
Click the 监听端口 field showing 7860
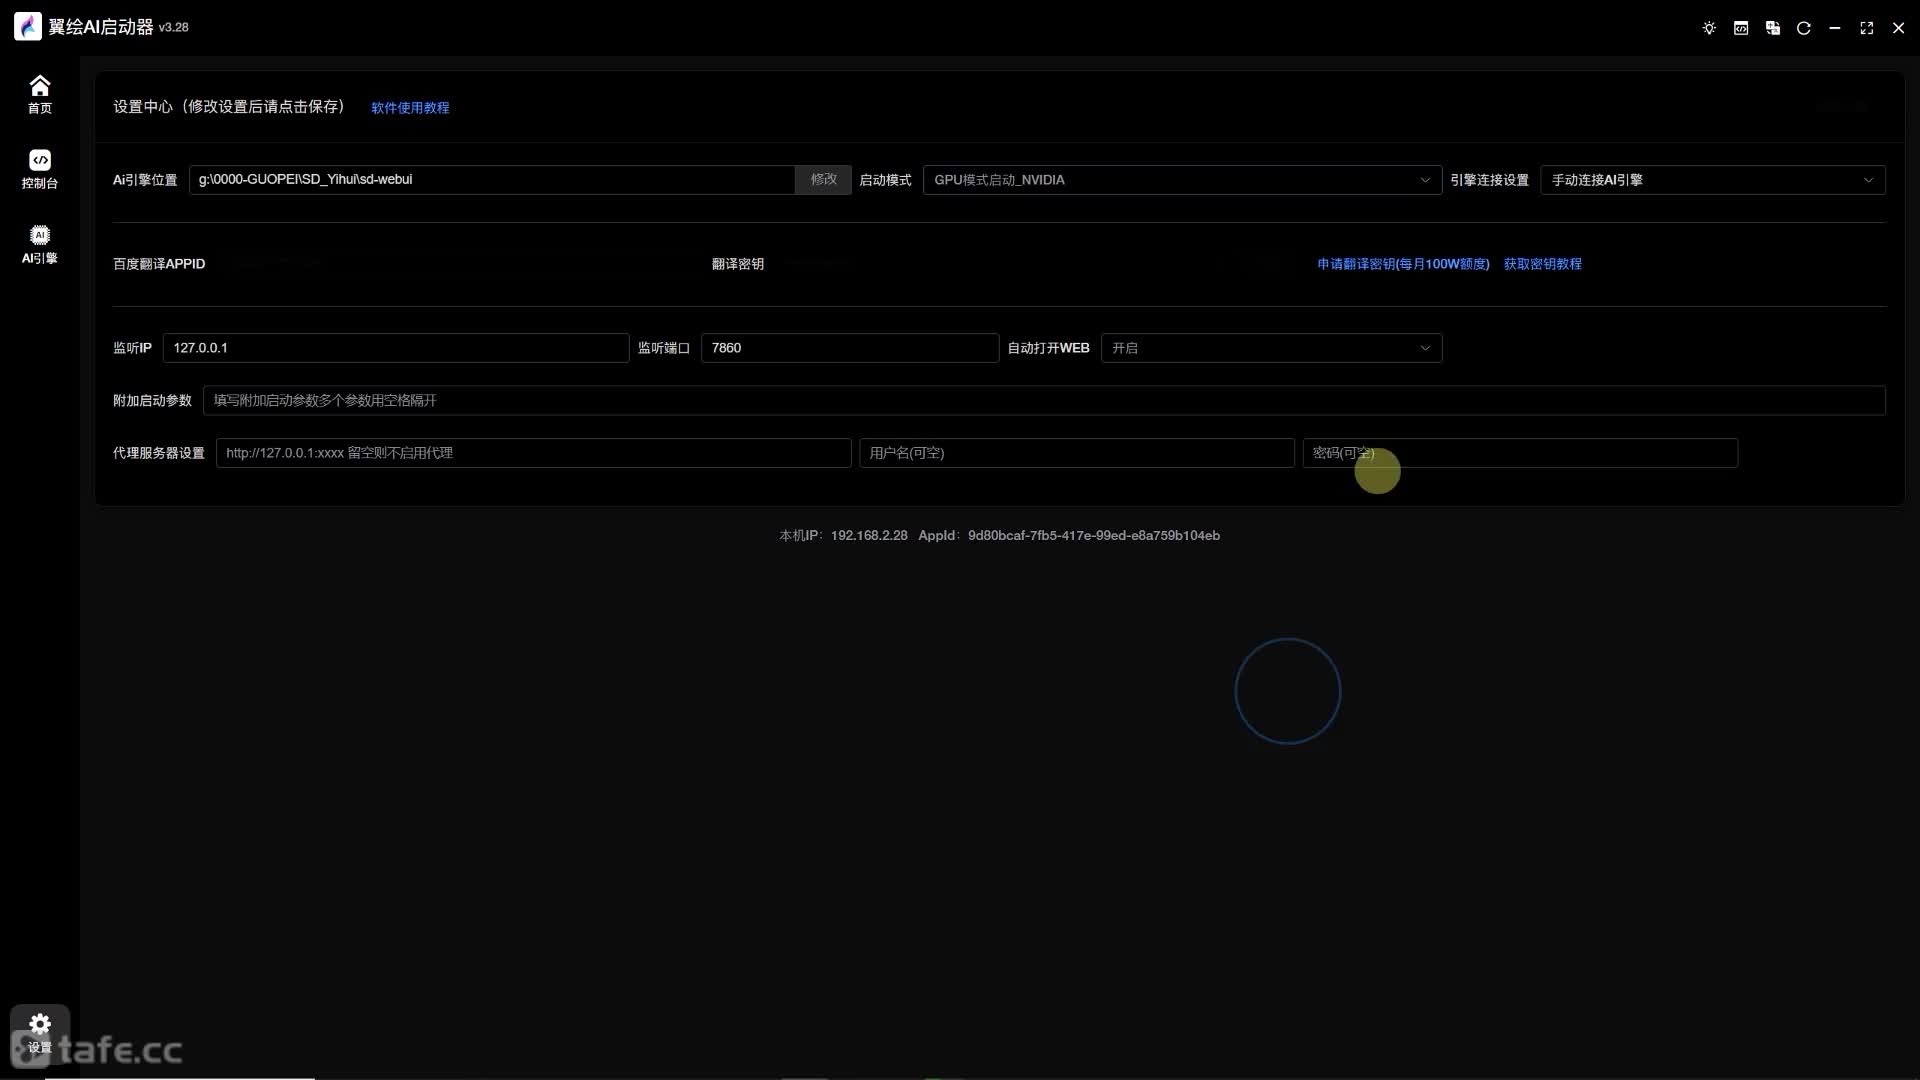[x=850, y=348]
